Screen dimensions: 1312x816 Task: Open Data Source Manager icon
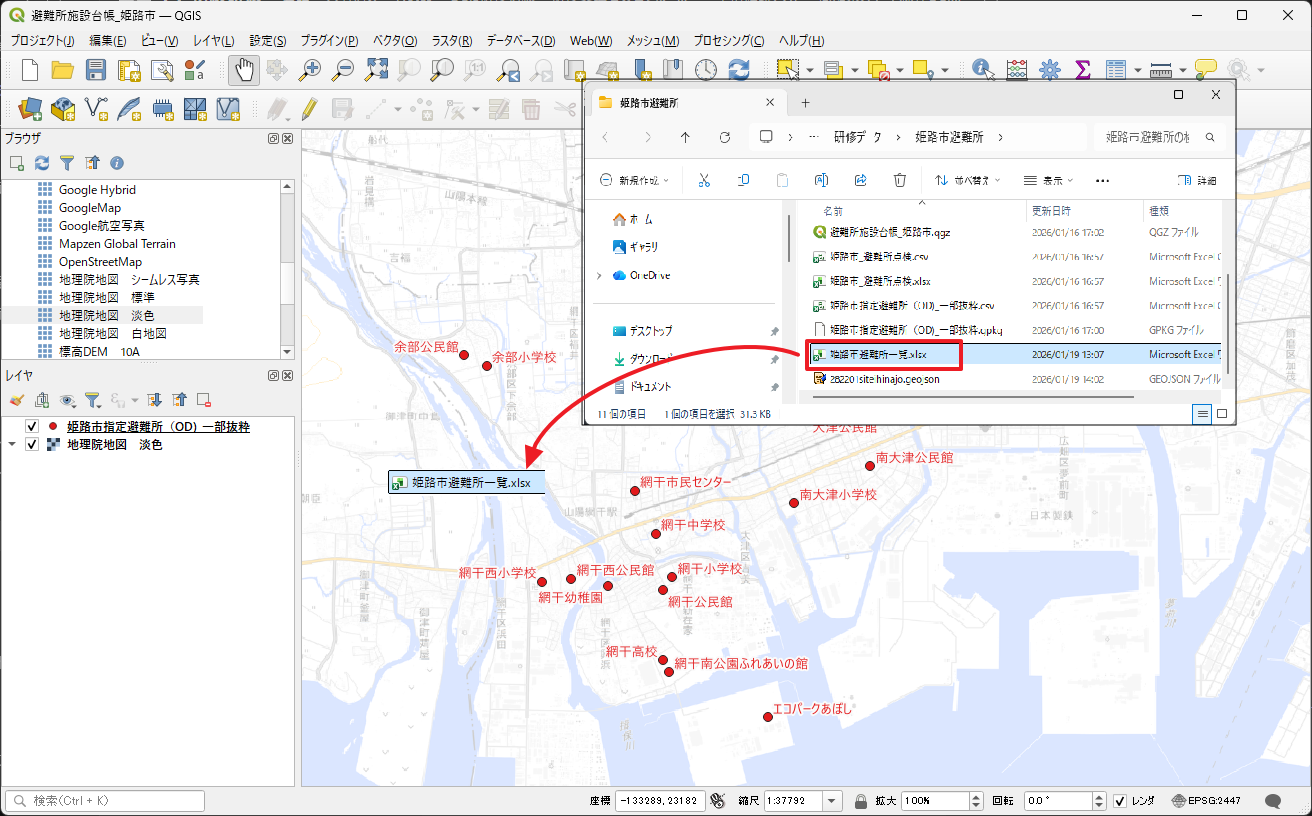tap(30, 108)
